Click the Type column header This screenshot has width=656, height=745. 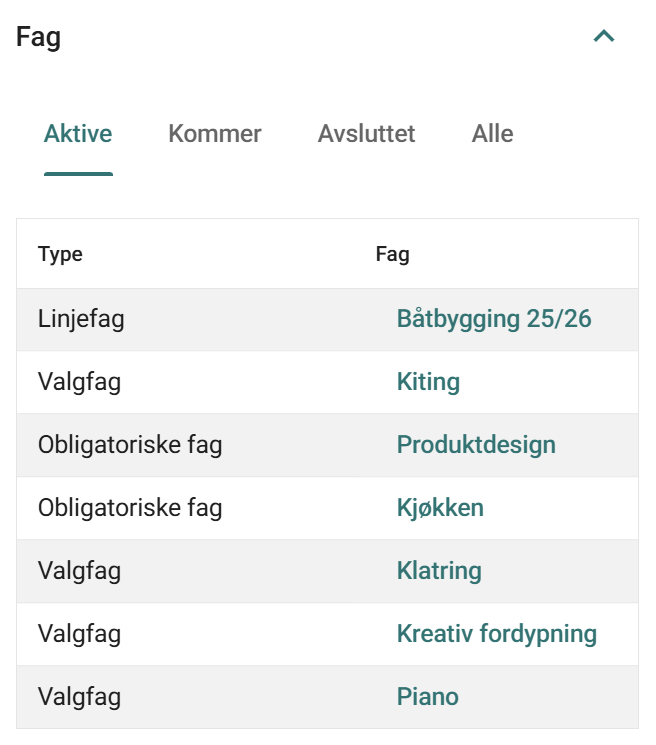click(x=60, y=255)
